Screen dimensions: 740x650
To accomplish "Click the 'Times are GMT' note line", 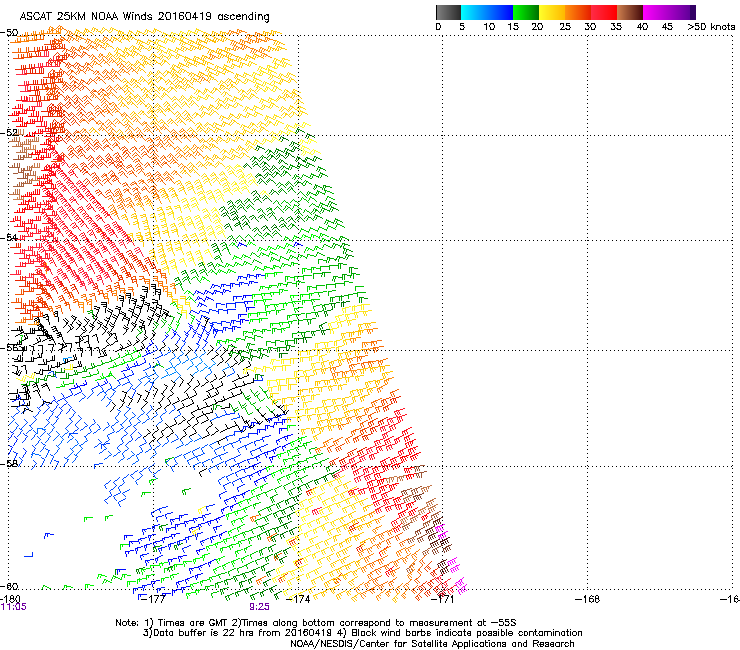I will [x=316, y=623].
